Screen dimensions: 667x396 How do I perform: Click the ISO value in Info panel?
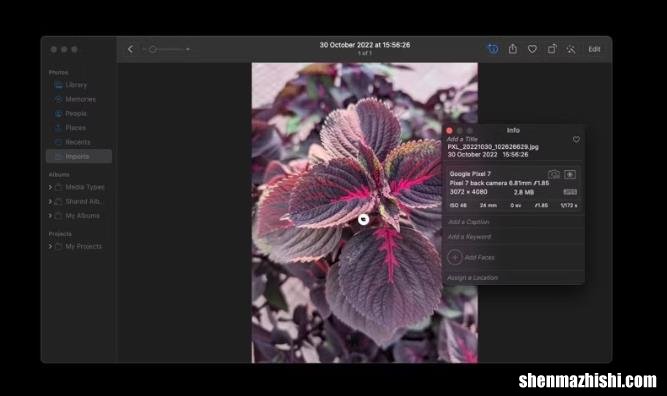tap(458, 205)
